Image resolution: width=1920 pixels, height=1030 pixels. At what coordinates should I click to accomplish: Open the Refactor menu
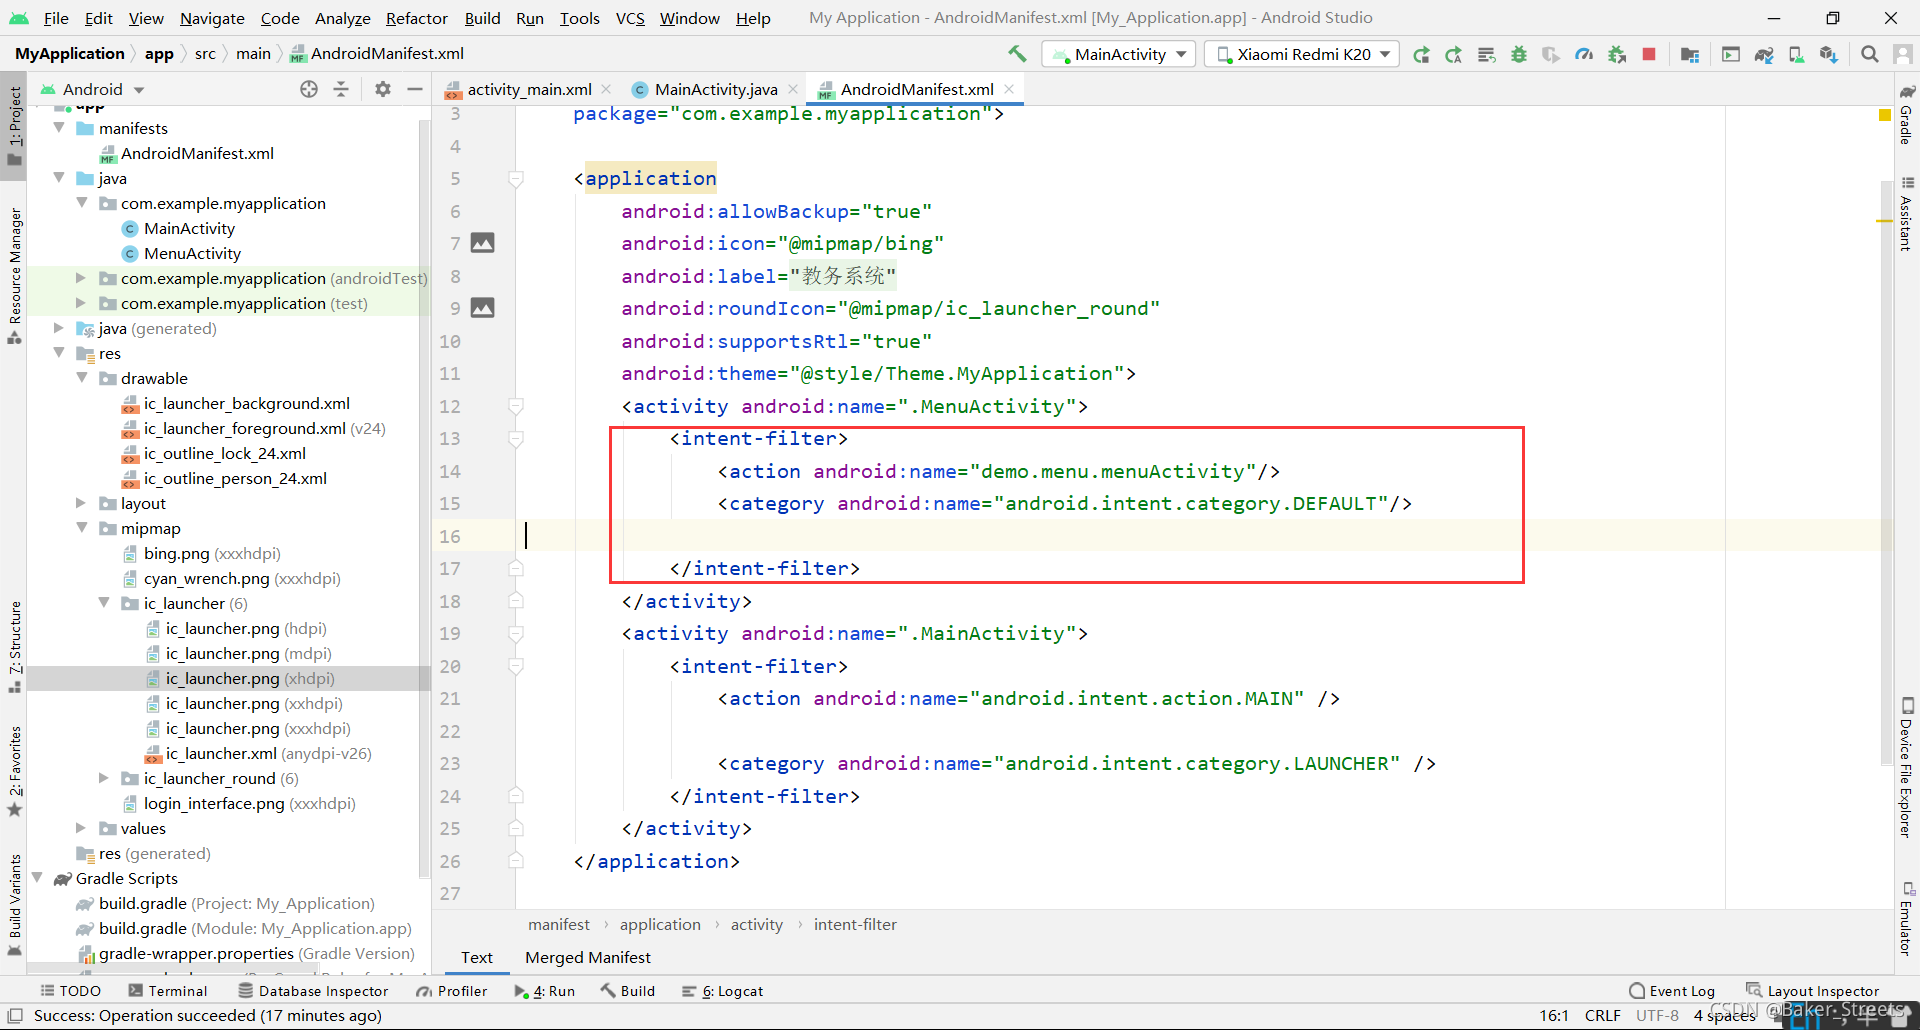[417, 18]
